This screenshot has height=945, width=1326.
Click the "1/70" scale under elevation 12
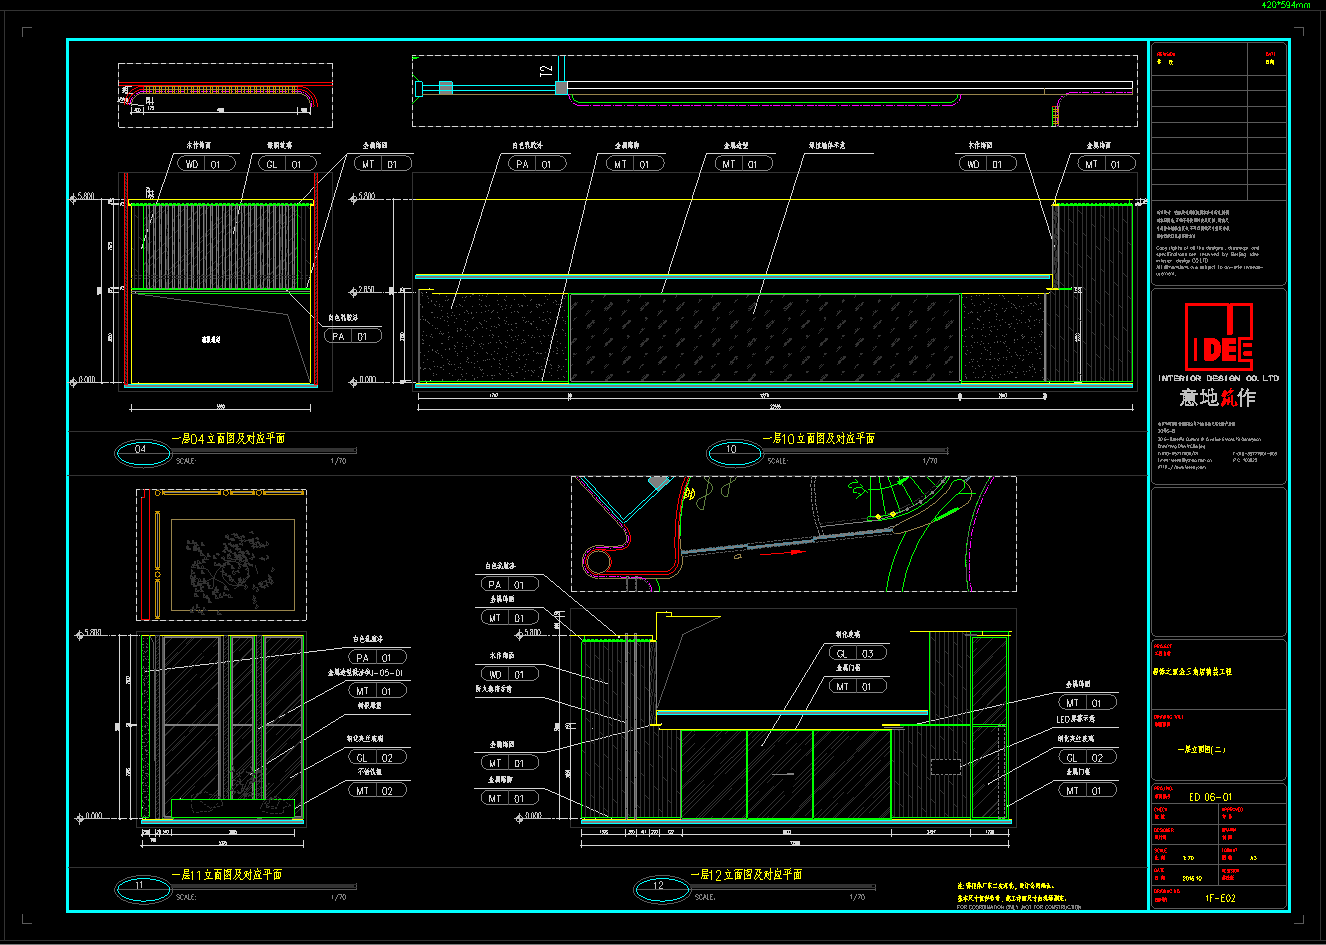point(857,897)
